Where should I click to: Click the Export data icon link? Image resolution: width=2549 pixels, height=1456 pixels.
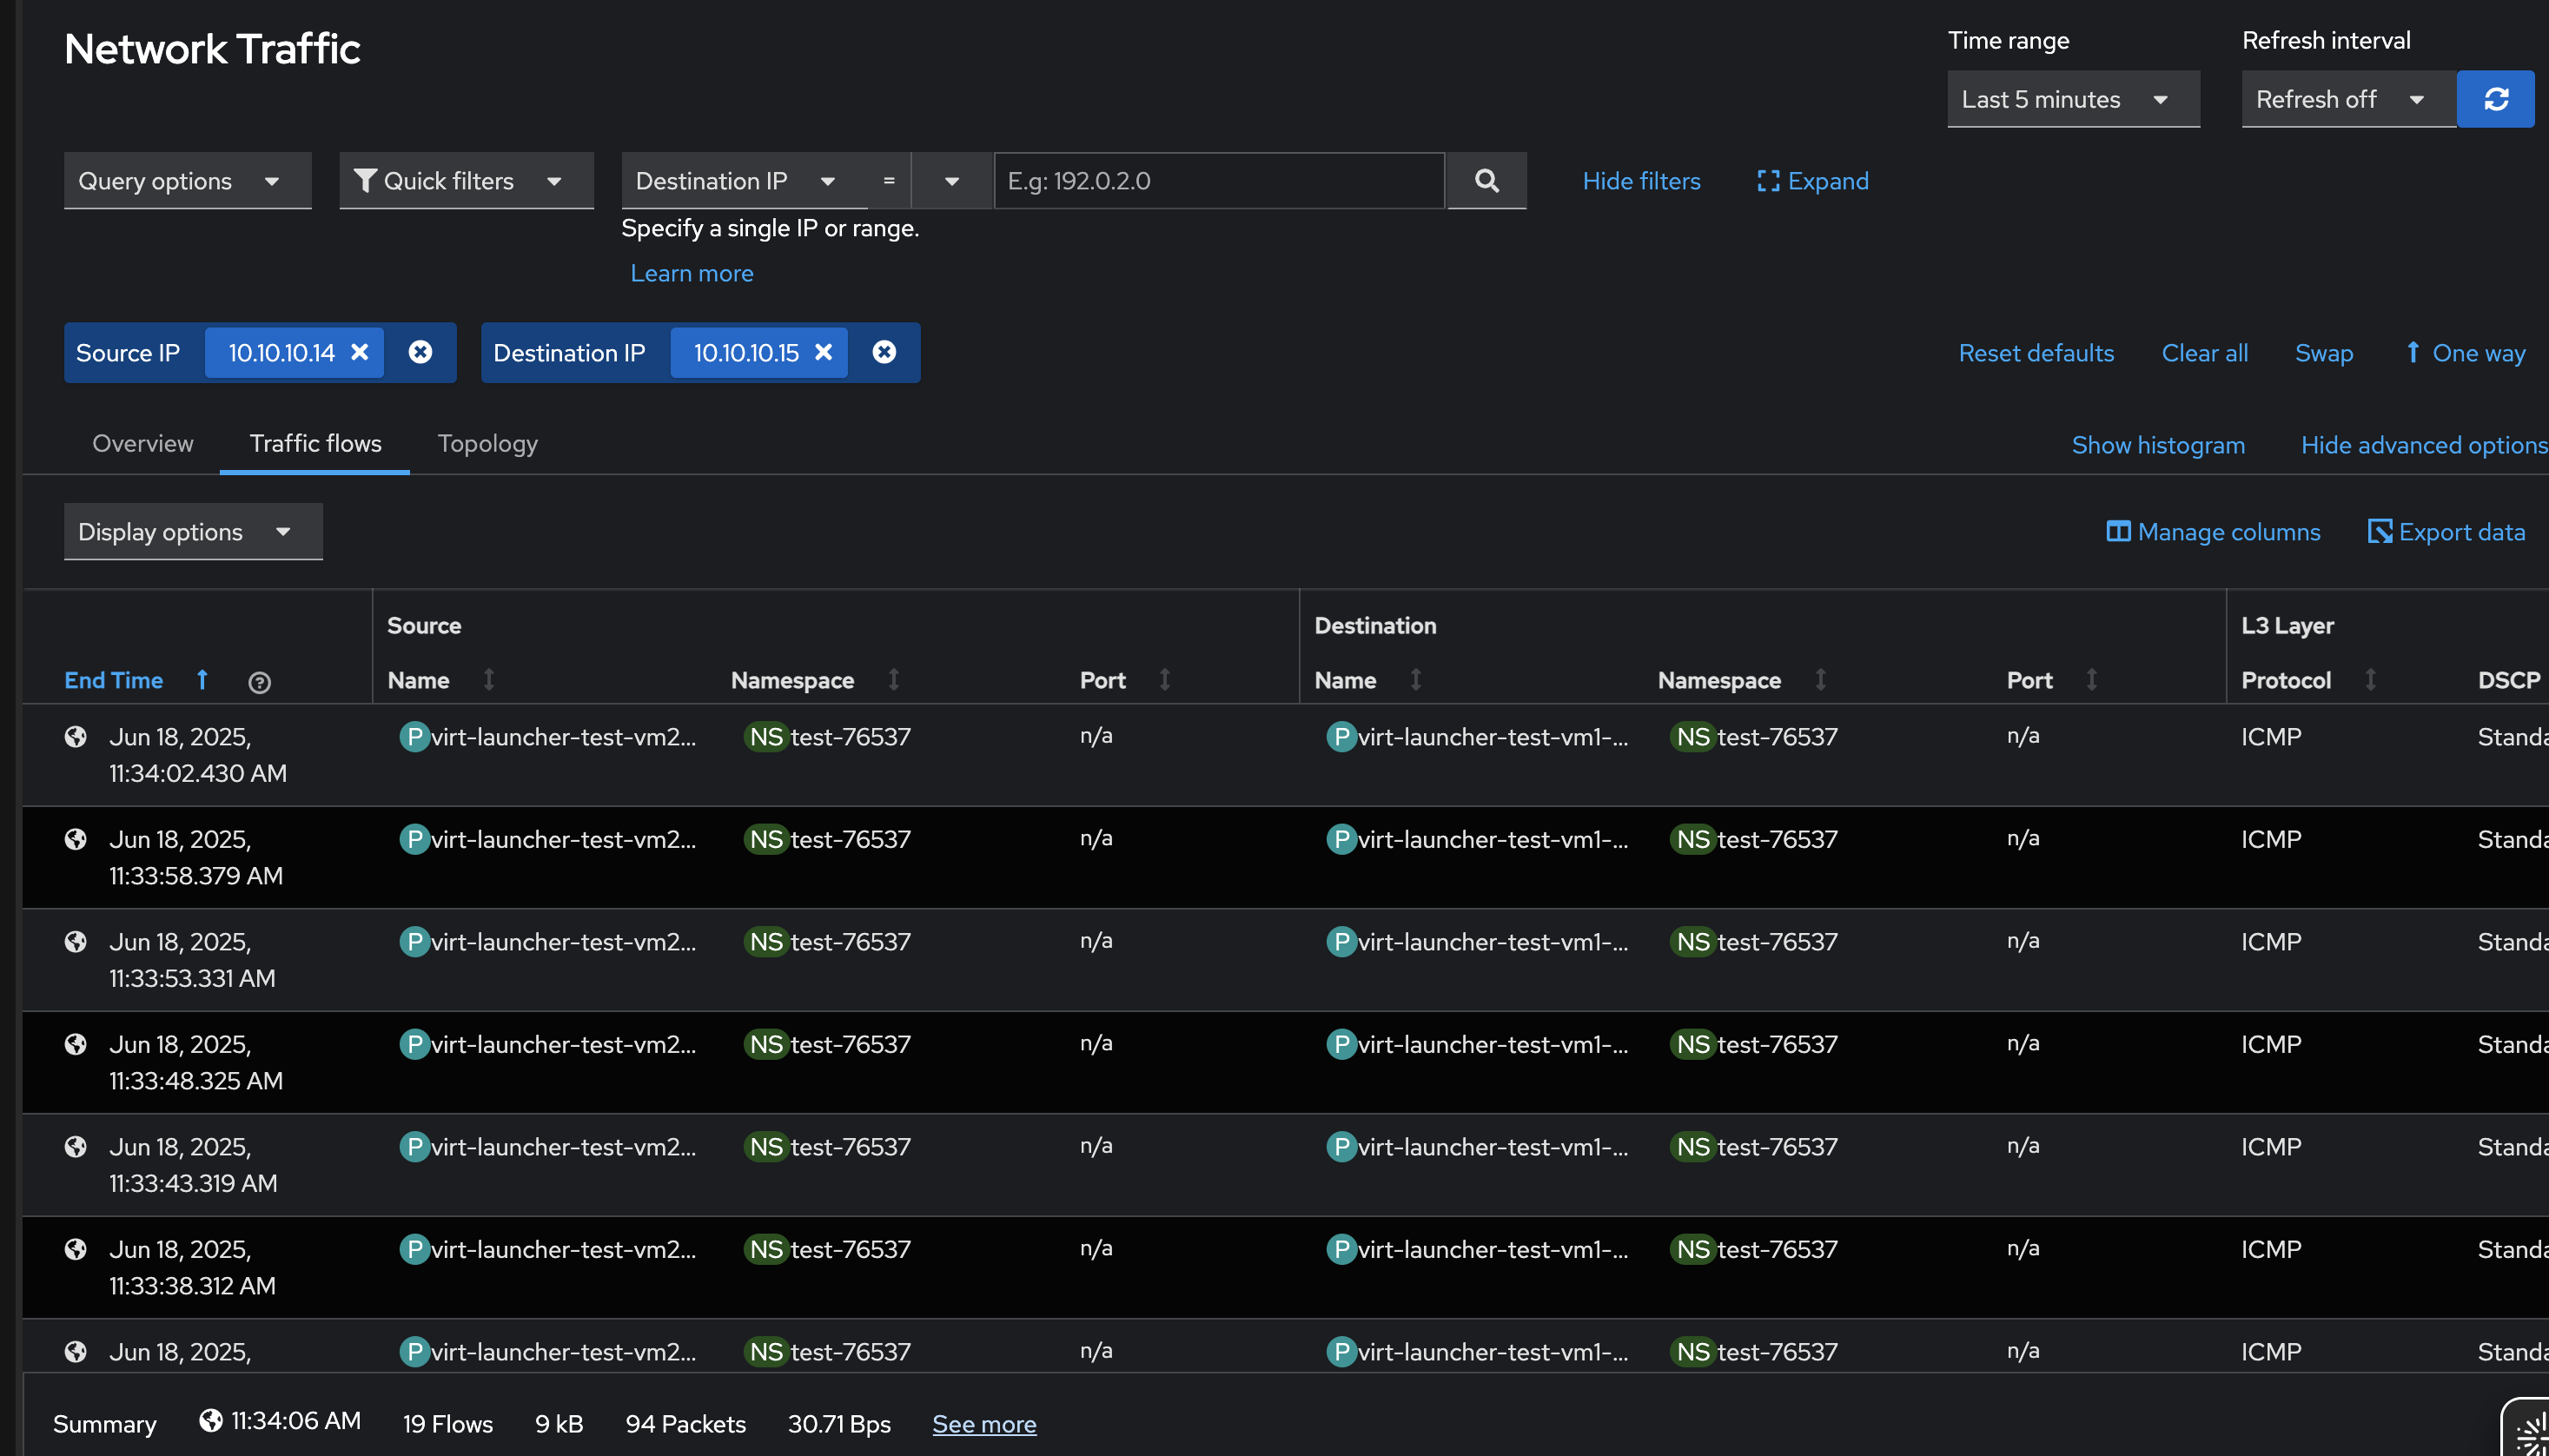pos(2446,532)
